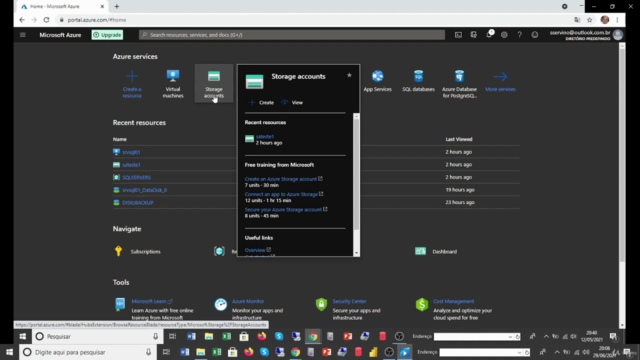
Task: Select the Azure Monitor gauge icon
Action: [x=221, y=304]
